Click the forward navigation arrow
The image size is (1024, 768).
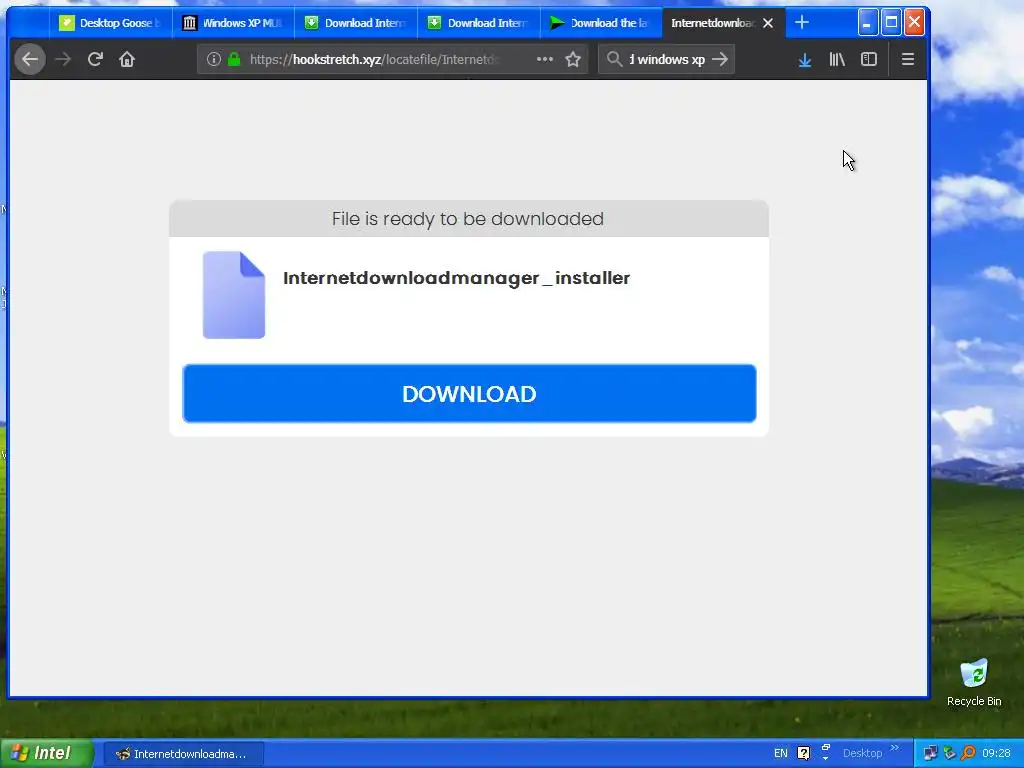click(63, 59)
